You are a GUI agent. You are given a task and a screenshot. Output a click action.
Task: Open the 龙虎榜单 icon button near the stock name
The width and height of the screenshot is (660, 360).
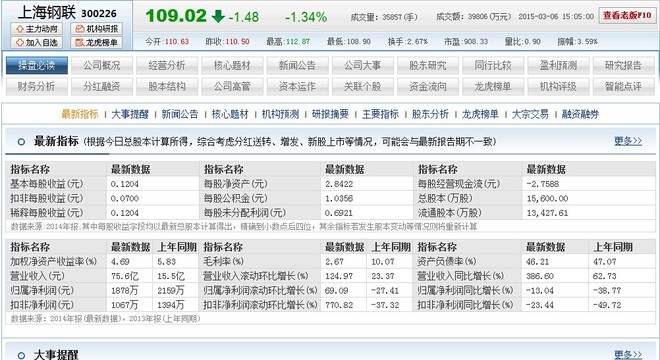tap(97, 43)
